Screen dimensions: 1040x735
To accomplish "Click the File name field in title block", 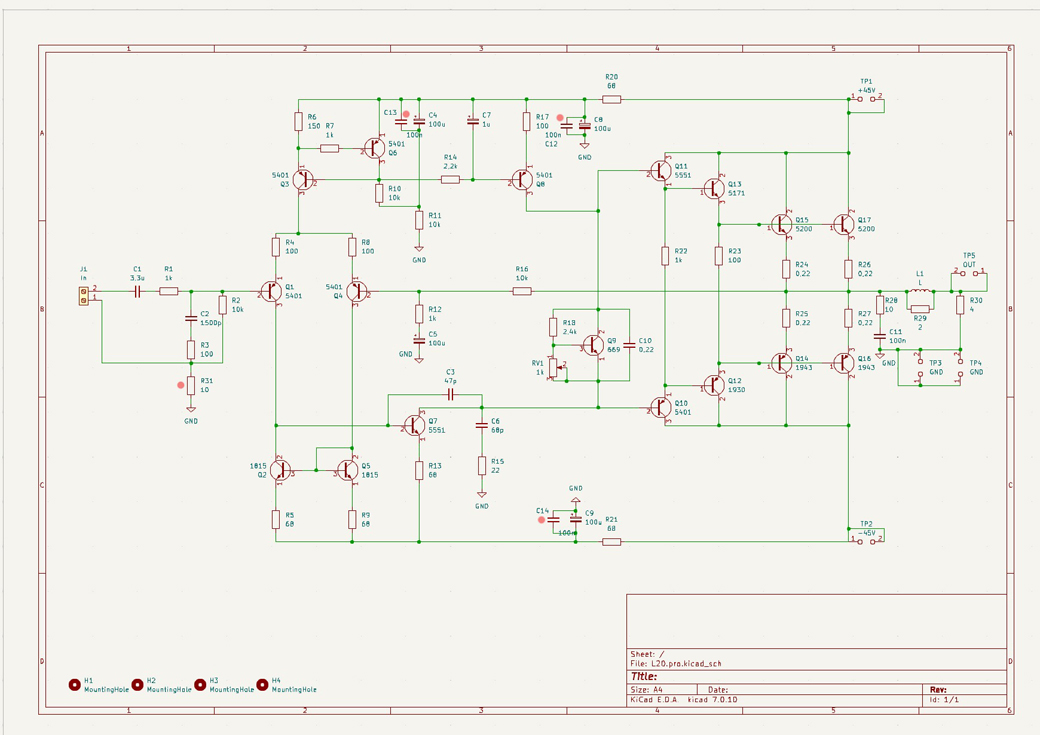I will point(691,664).
